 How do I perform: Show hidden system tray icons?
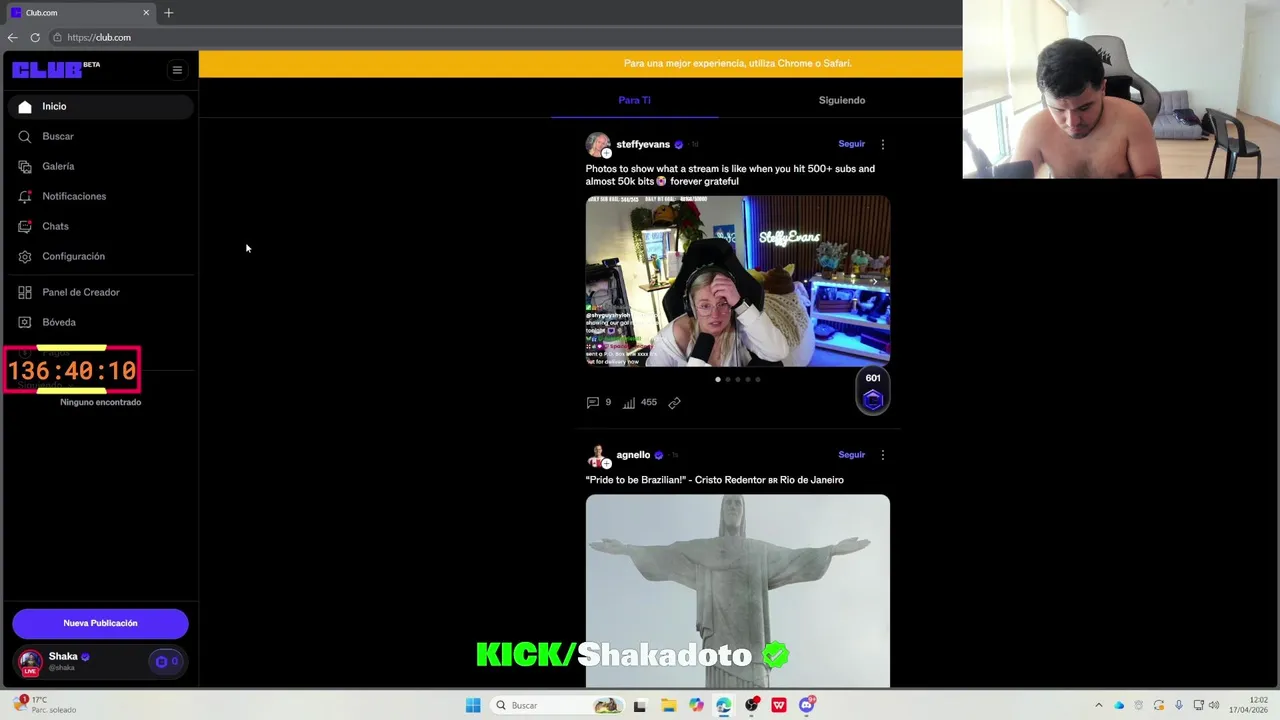1099,705
